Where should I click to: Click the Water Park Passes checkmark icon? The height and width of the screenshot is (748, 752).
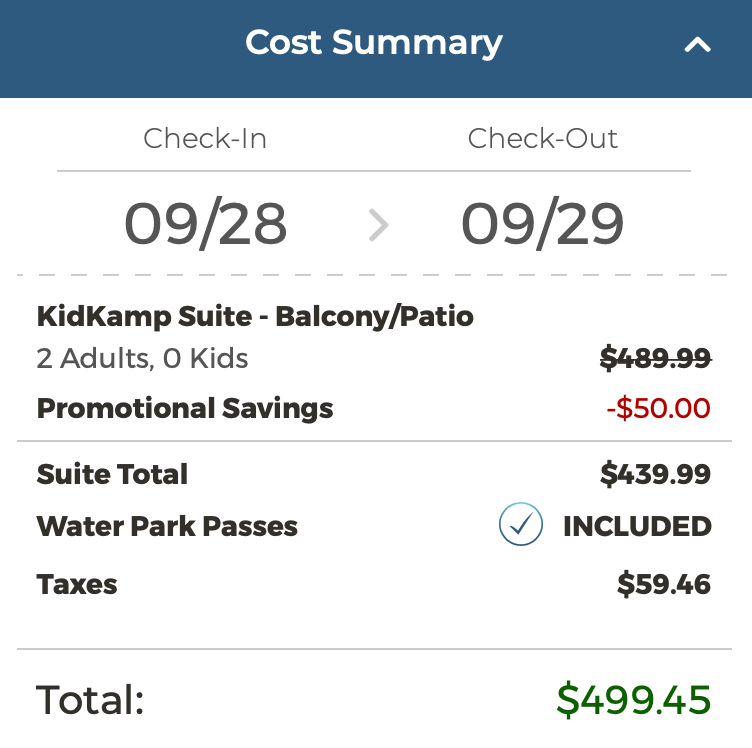pos(521,526)
